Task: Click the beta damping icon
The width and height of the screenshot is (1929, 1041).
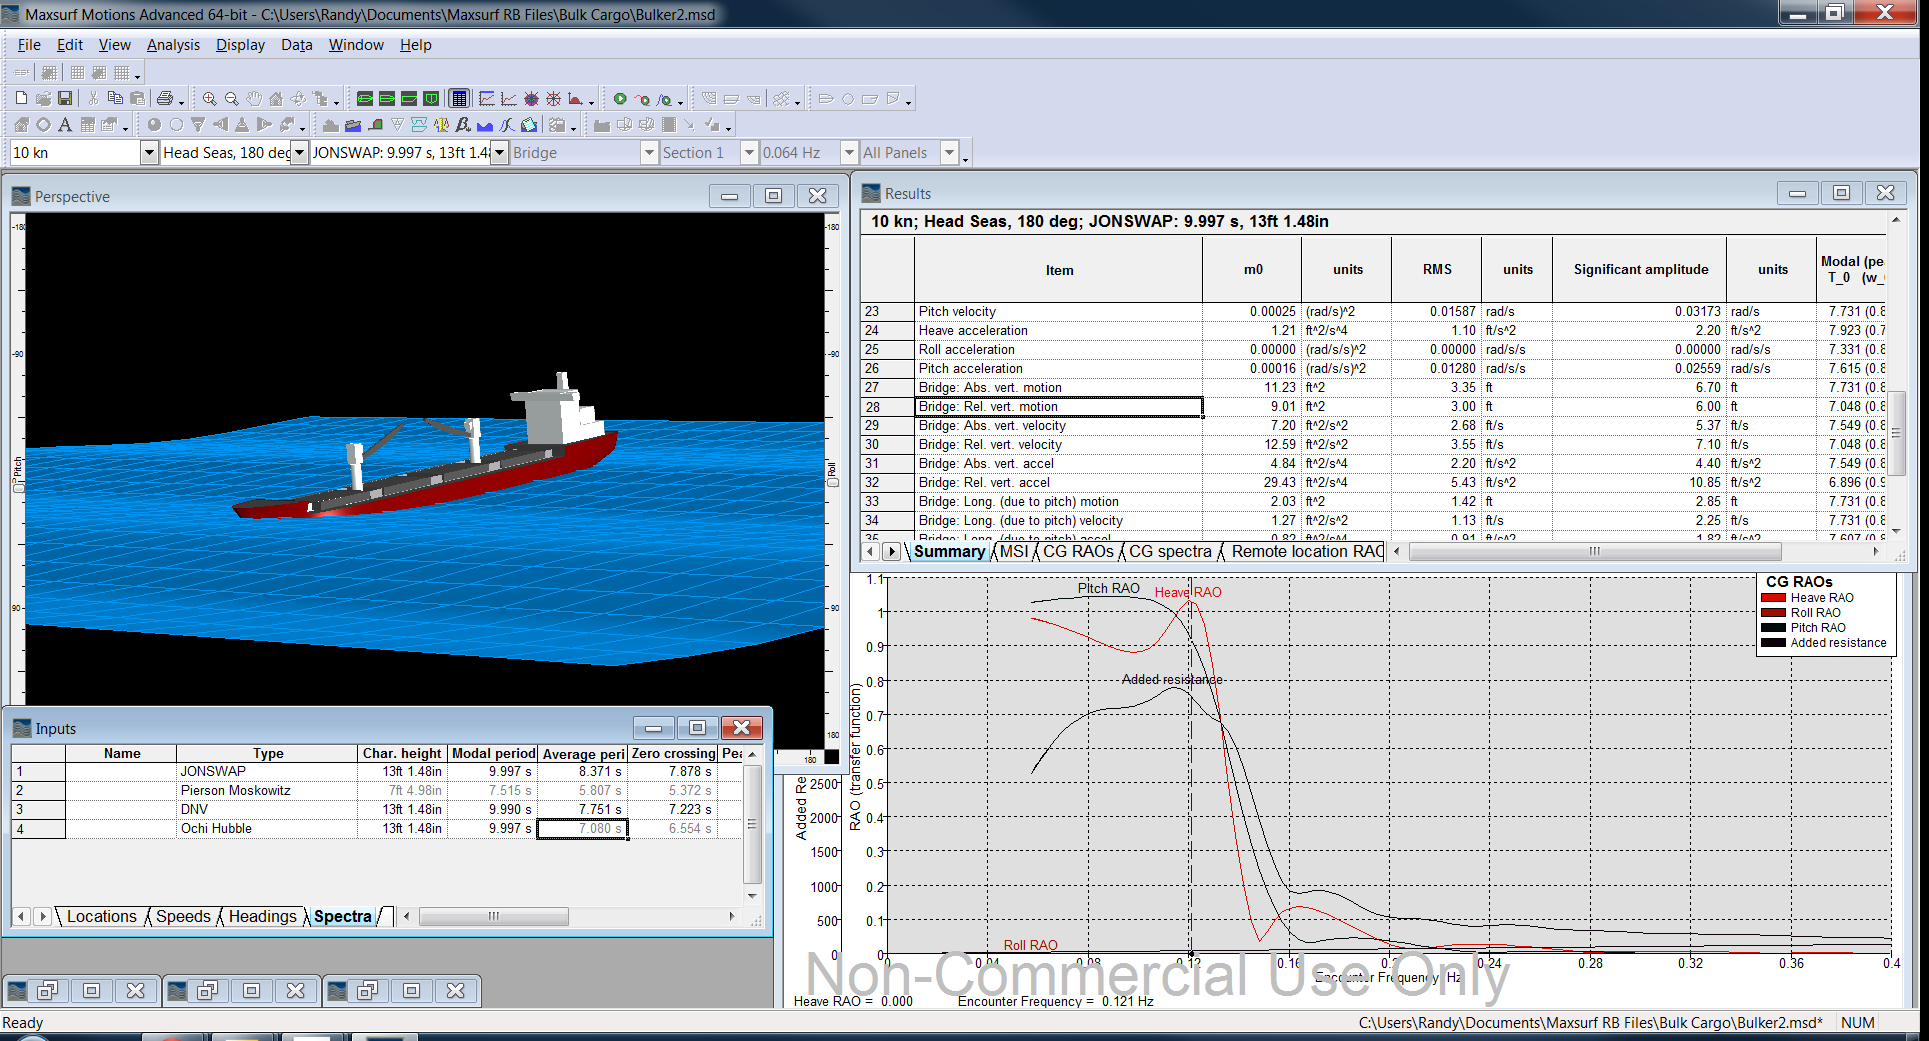Action: click(463, 124)
